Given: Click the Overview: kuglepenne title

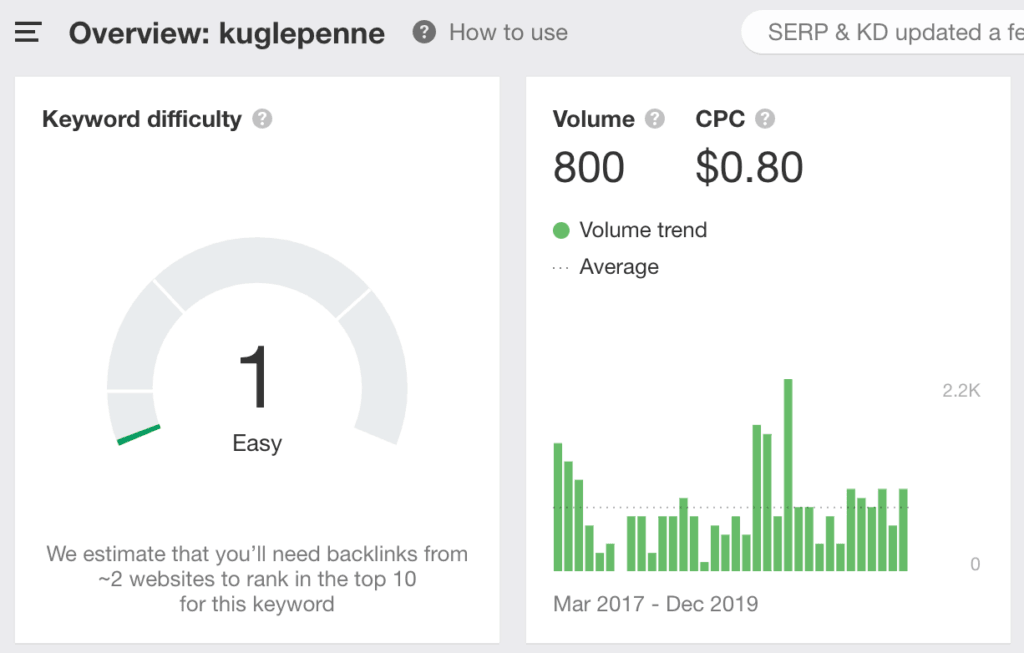Looking at the screenshot, I should click(227, 33).
